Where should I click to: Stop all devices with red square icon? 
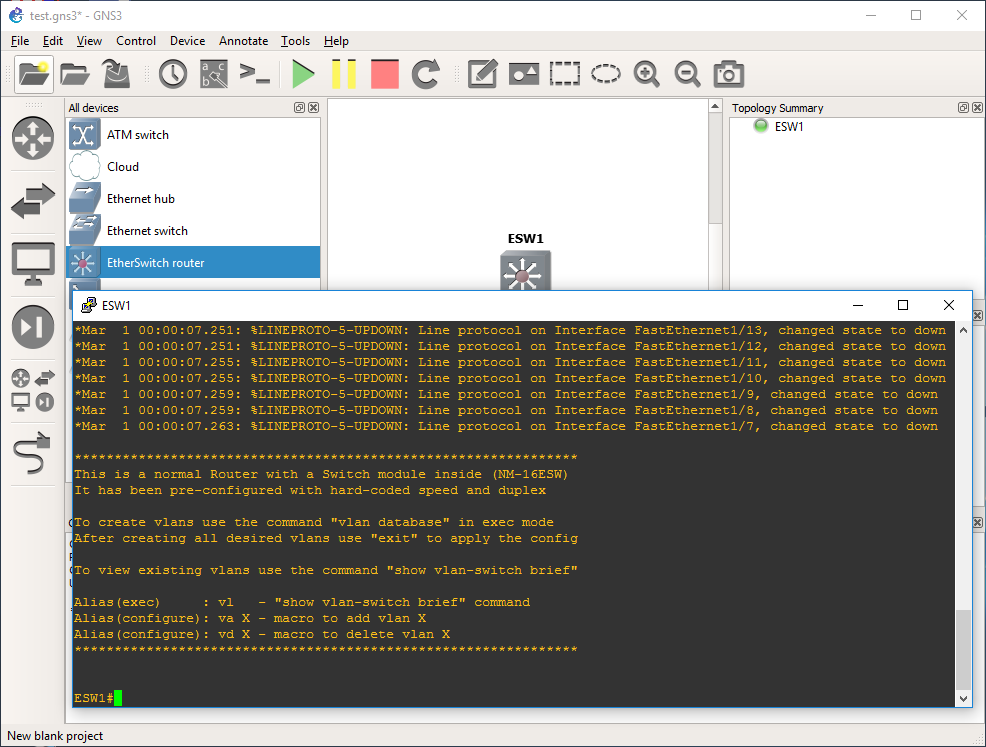pyautogui.click(x=385, y=74)
